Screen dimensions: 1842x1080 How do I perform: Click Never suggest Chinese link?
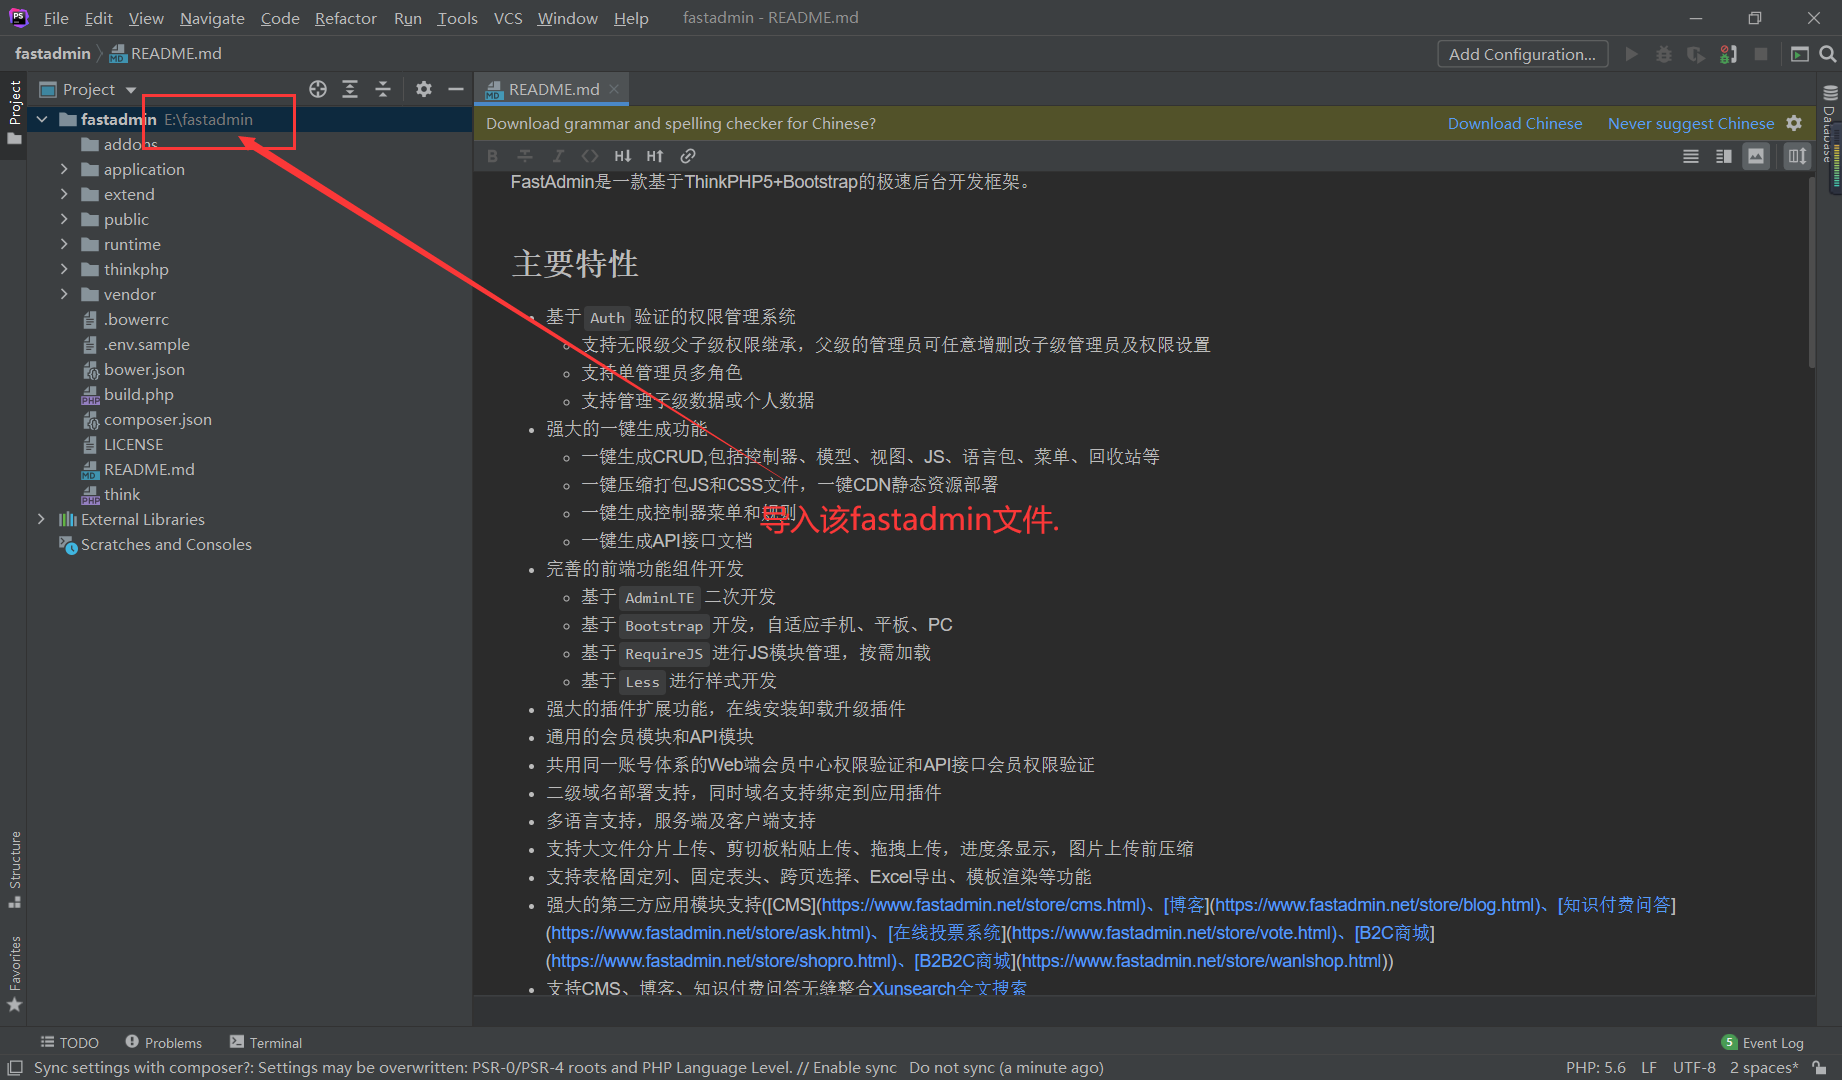pyautogui.click(x=1691, y=123)
